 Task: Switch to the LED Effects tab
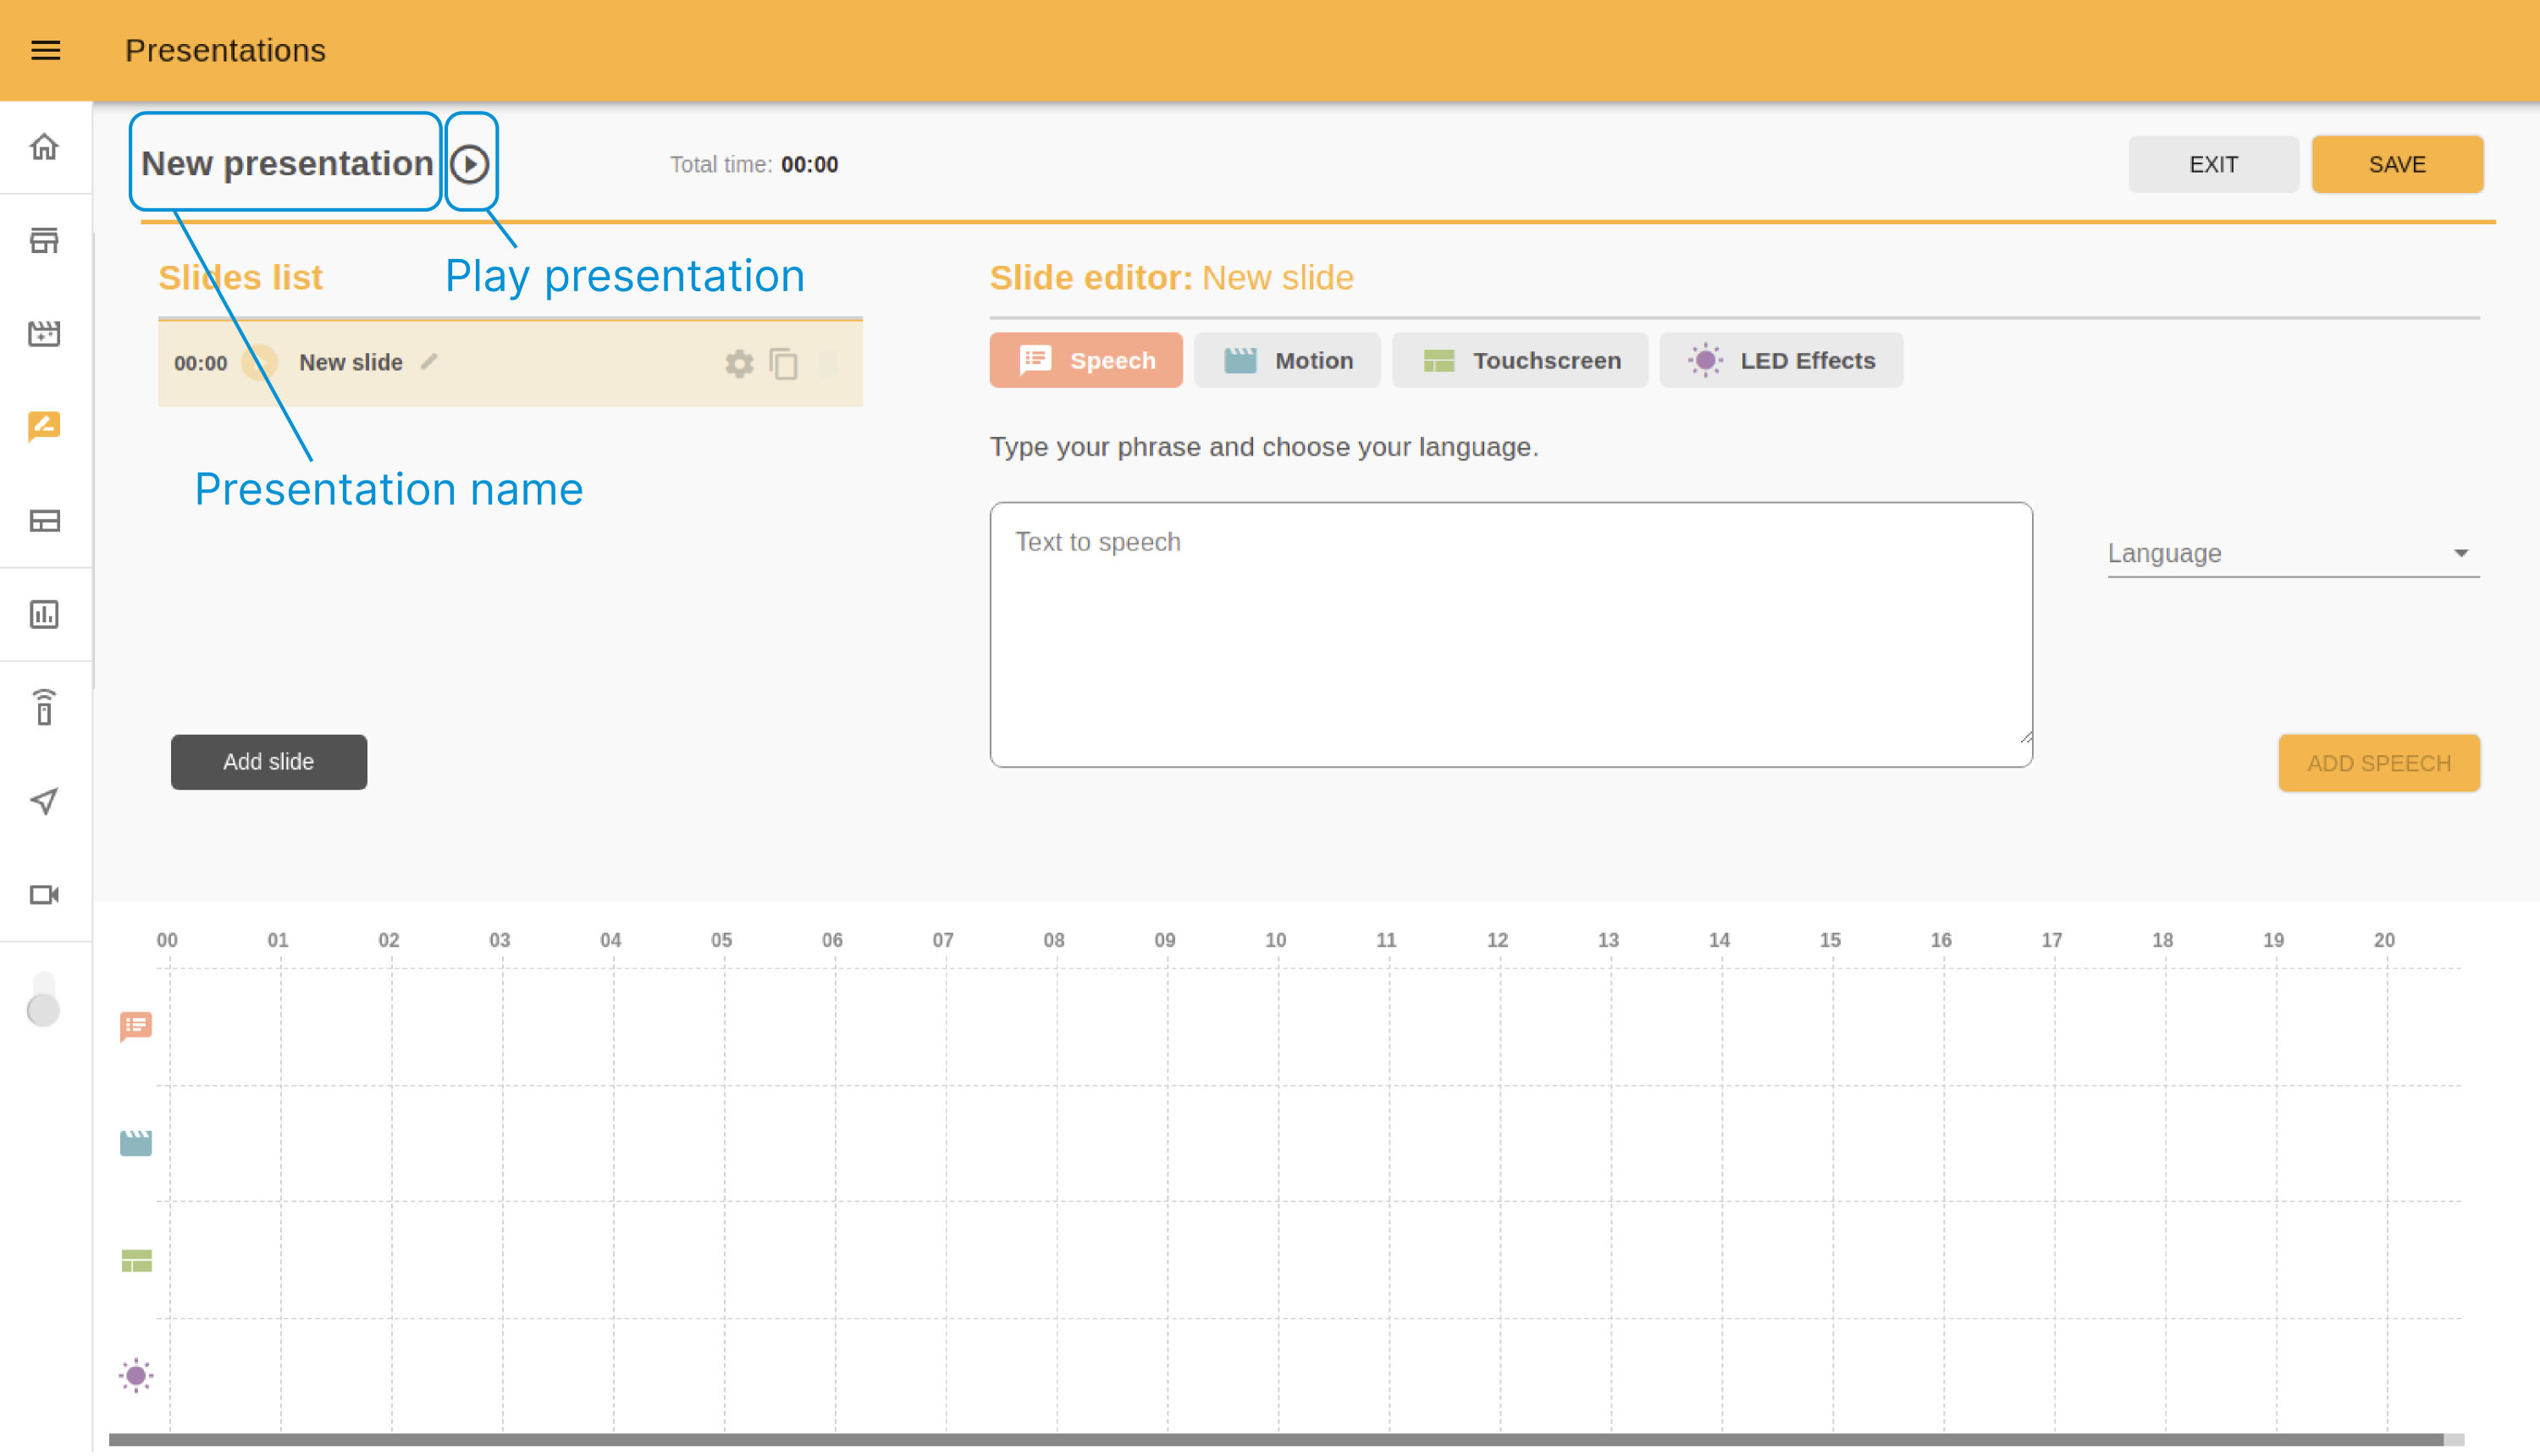(1781, 360)
